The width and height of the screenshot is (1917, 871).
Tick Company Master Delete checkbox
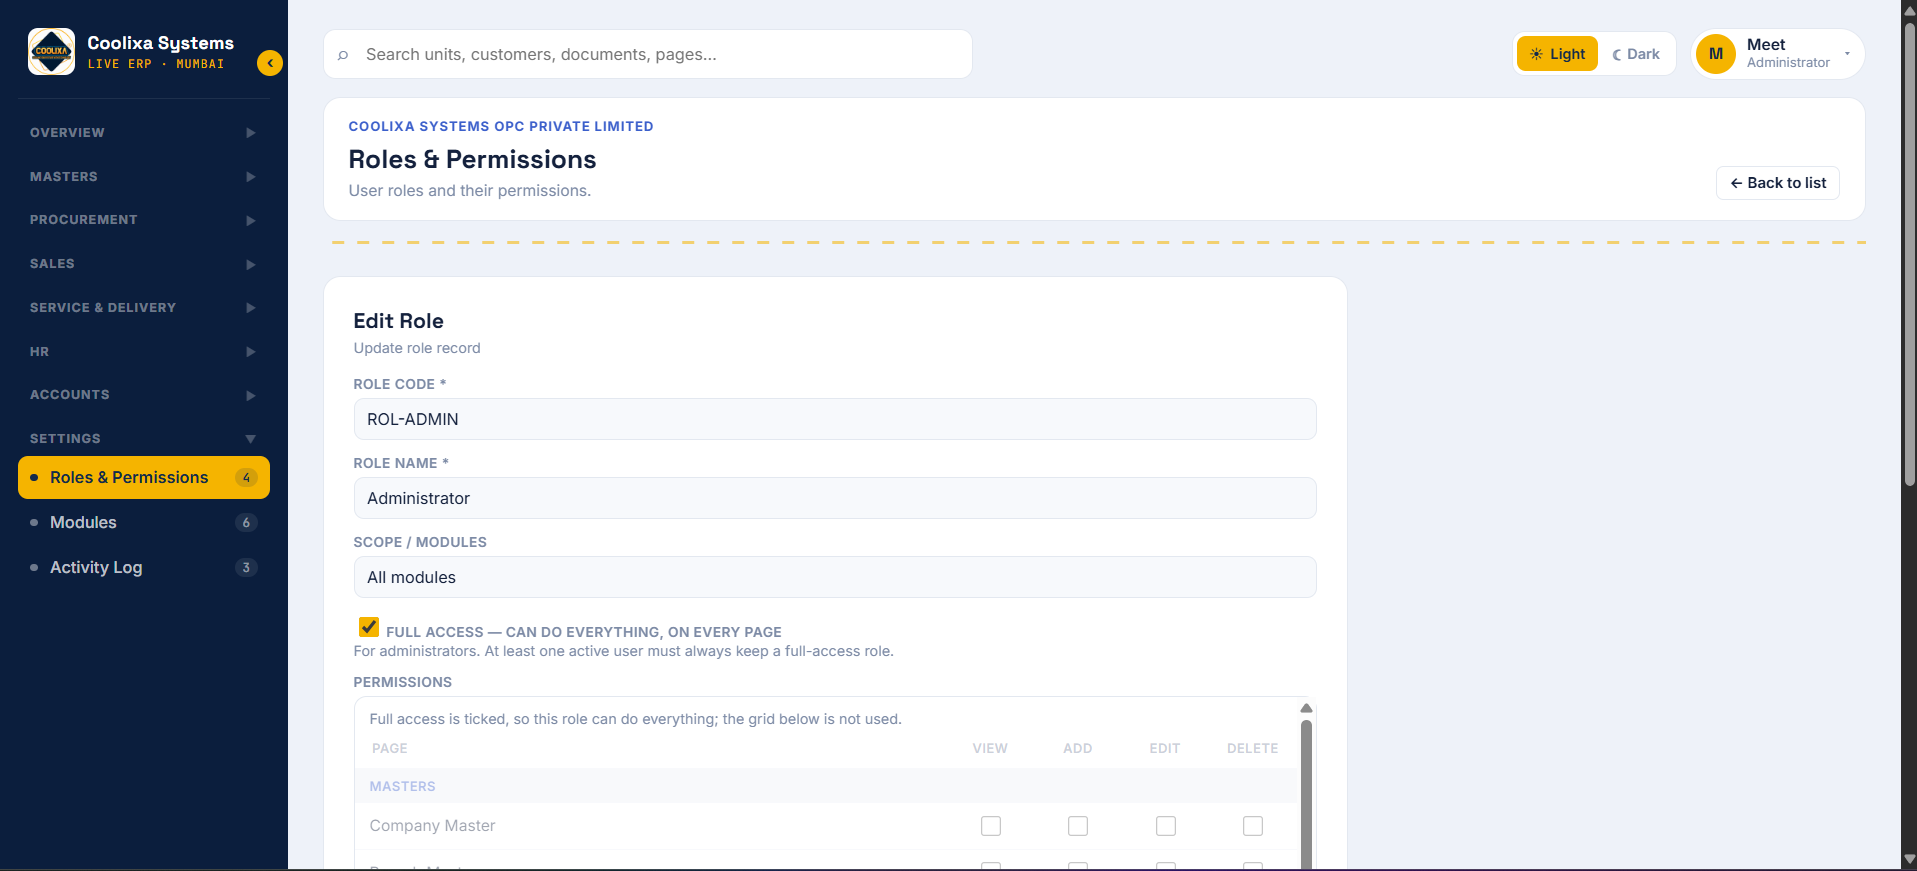click(1253, 826)
